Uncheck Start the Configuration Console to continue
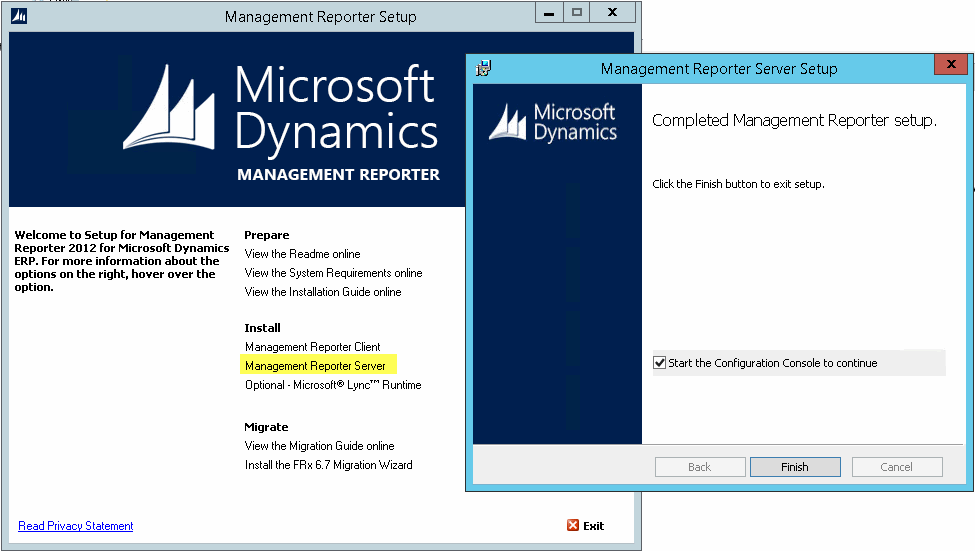Image resolution: width=975 pixels, height=551 pixels. [660, 363]
